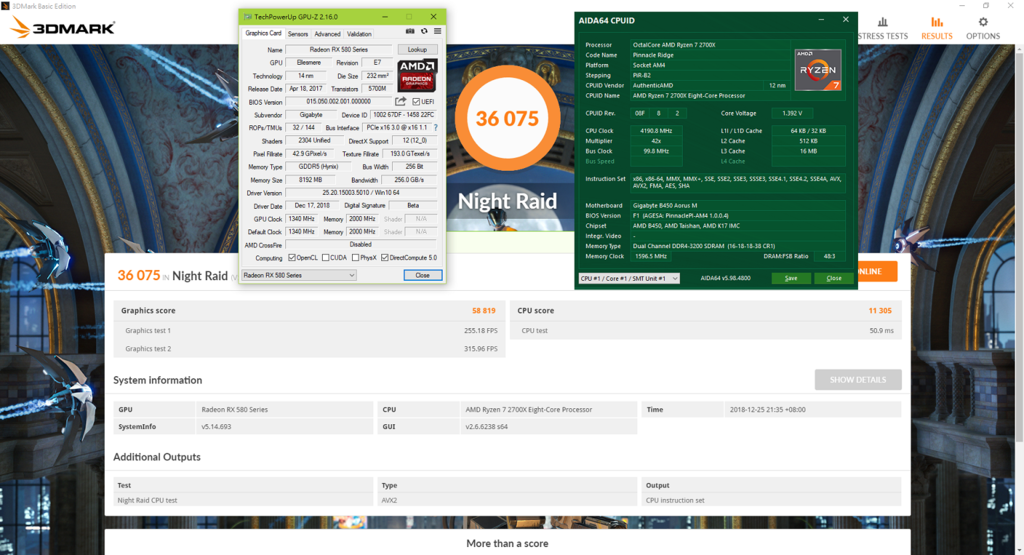This screenshot has width=1024, height=555.
Task: Open the CPU #1 / Core #1 selector dropdown
Action: click(x=629, y=278)
